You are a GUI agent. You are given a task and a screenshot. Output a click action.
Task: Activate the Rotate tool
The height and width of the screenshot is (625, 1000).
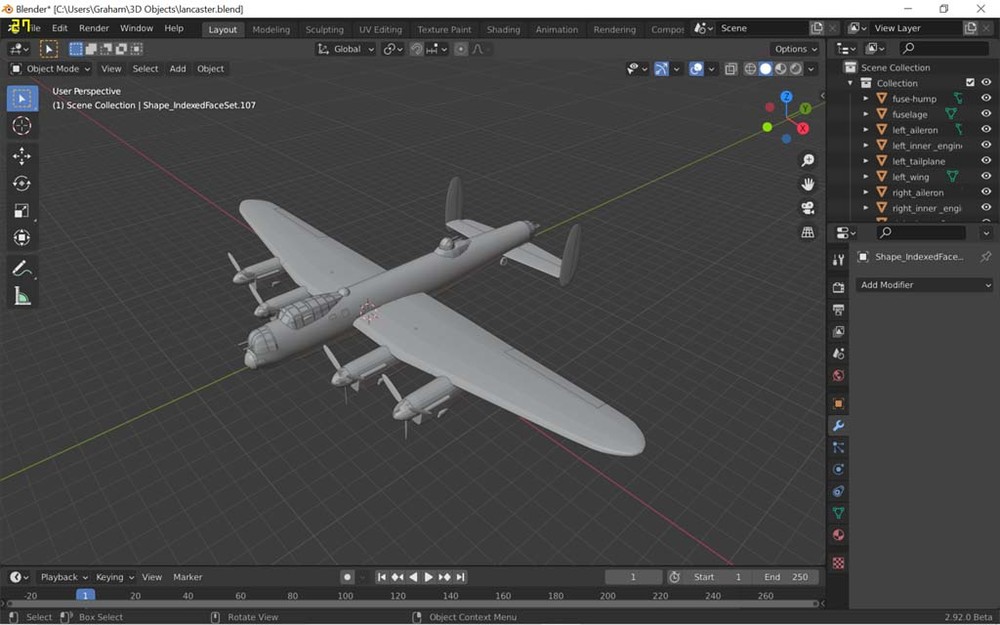(x=22, y=183)
